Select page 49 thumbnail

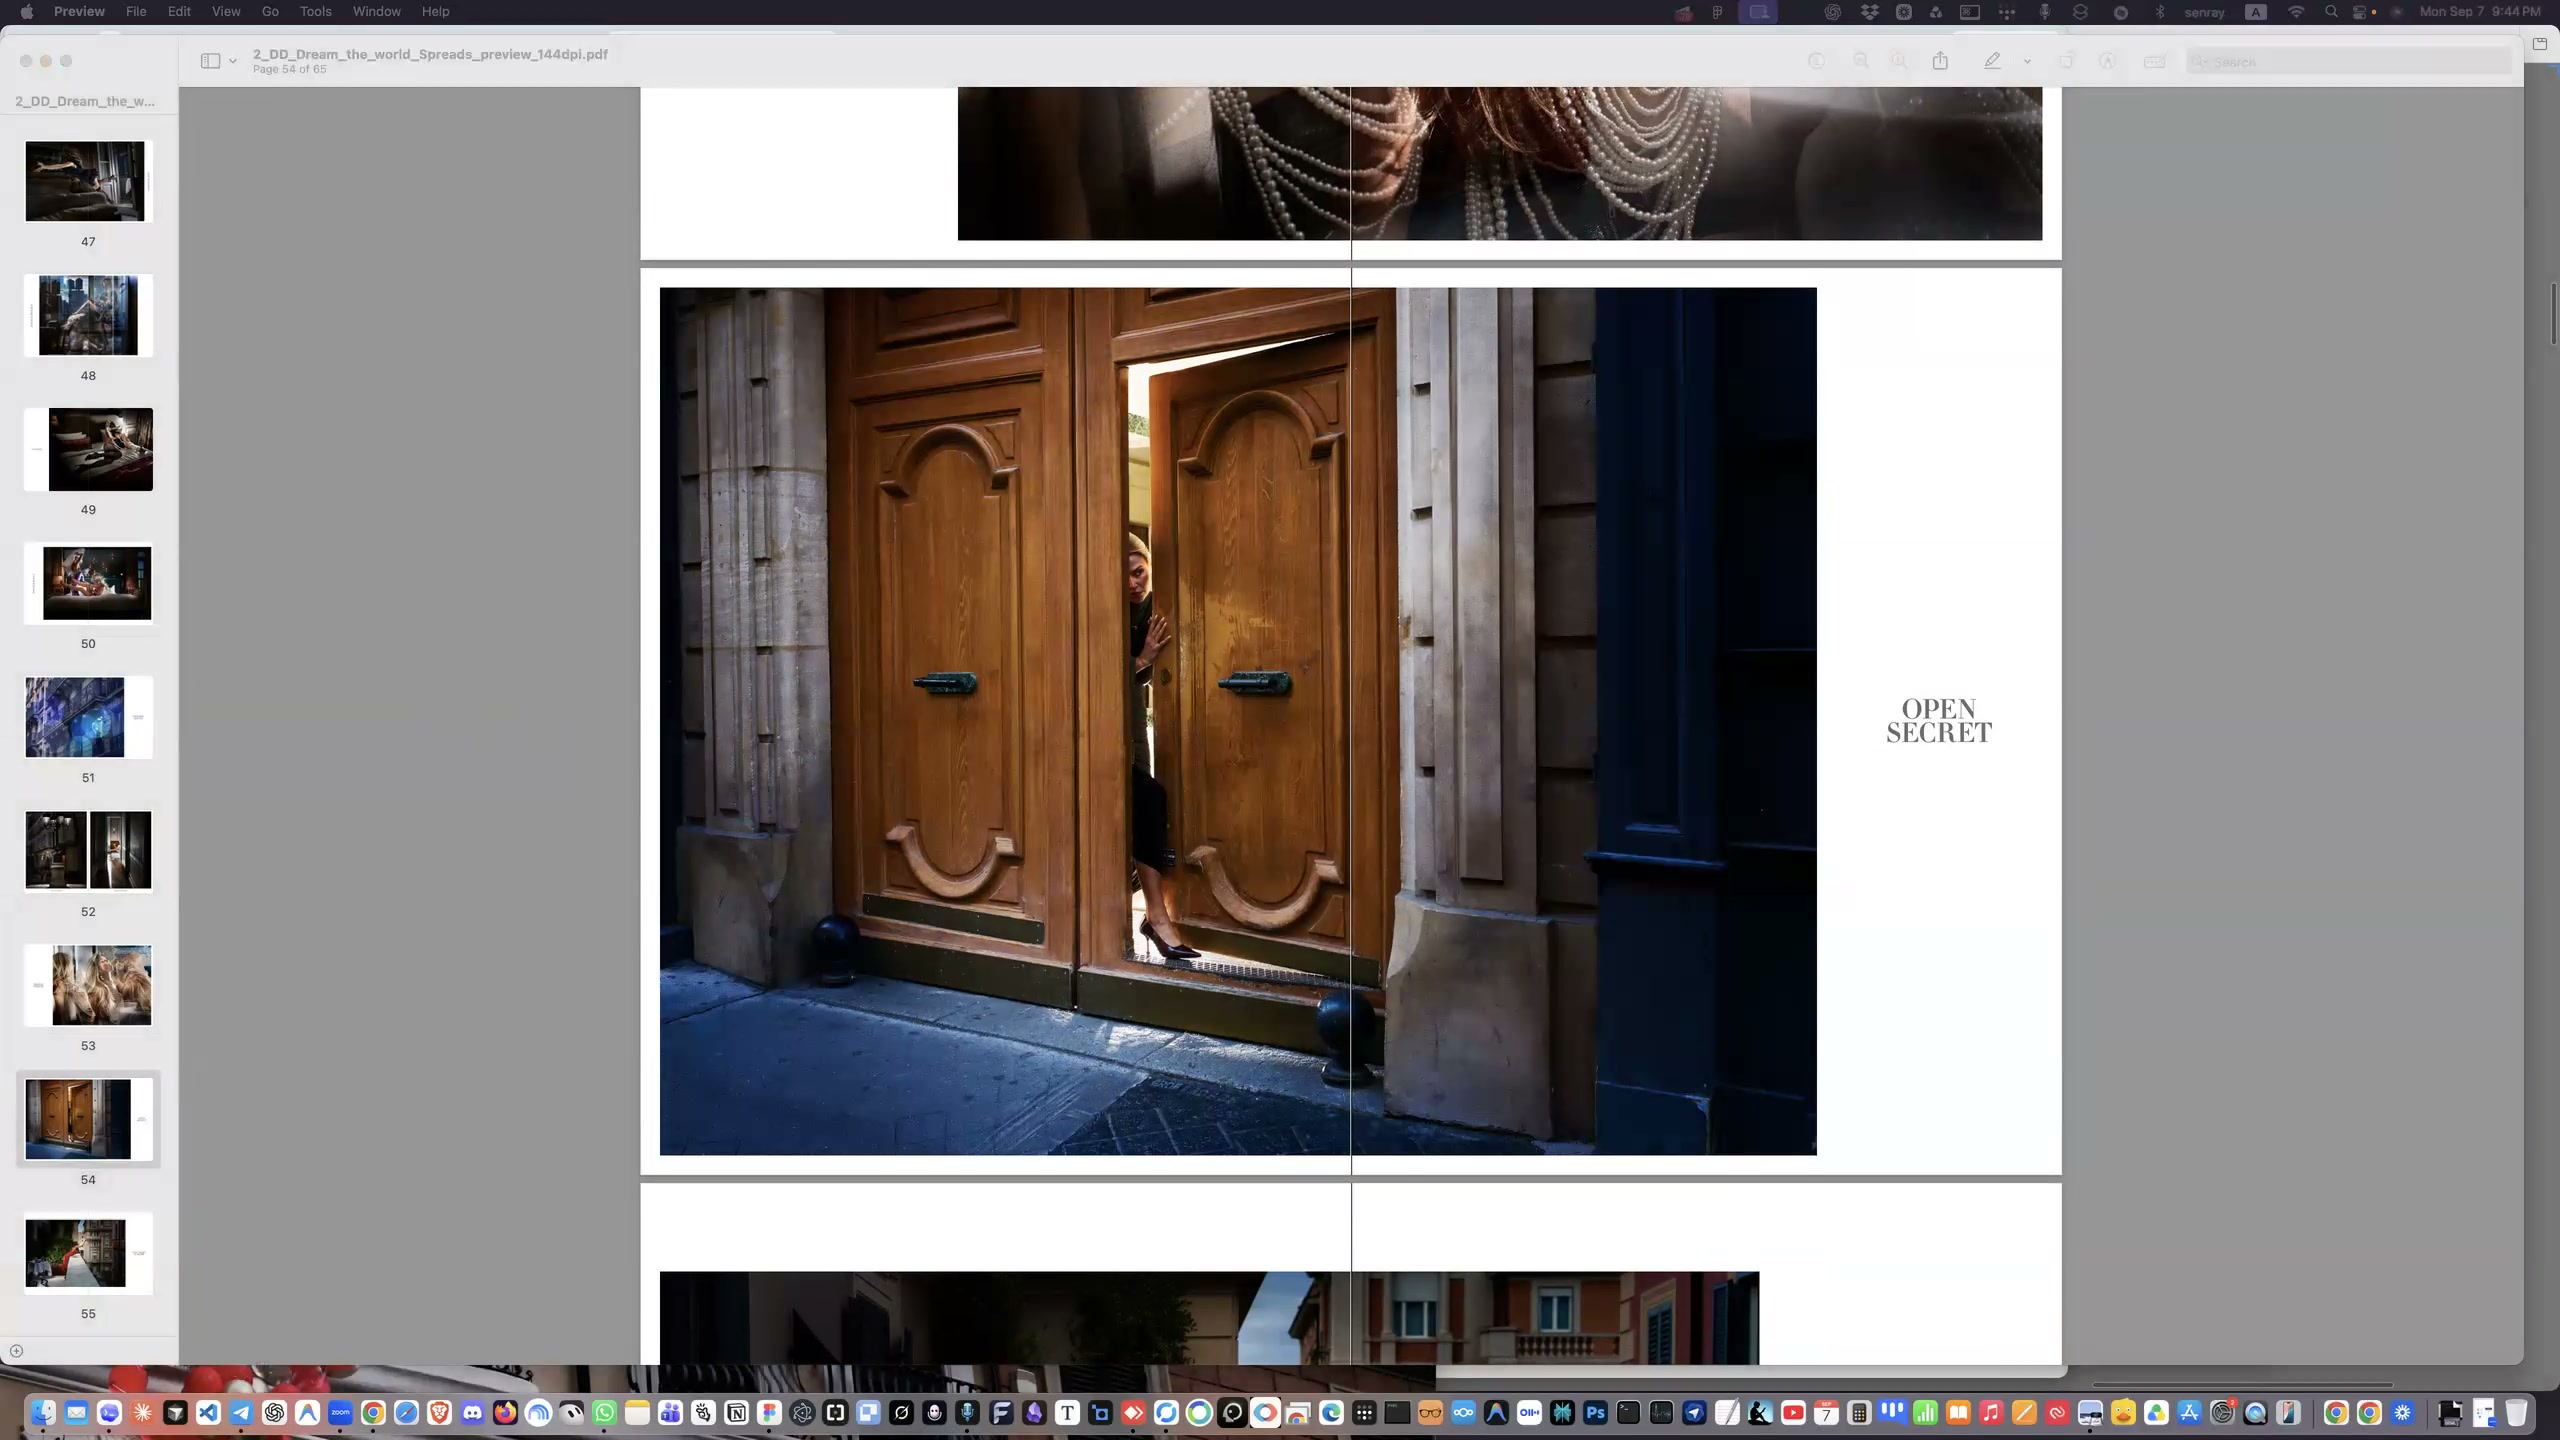pos(88,449)
